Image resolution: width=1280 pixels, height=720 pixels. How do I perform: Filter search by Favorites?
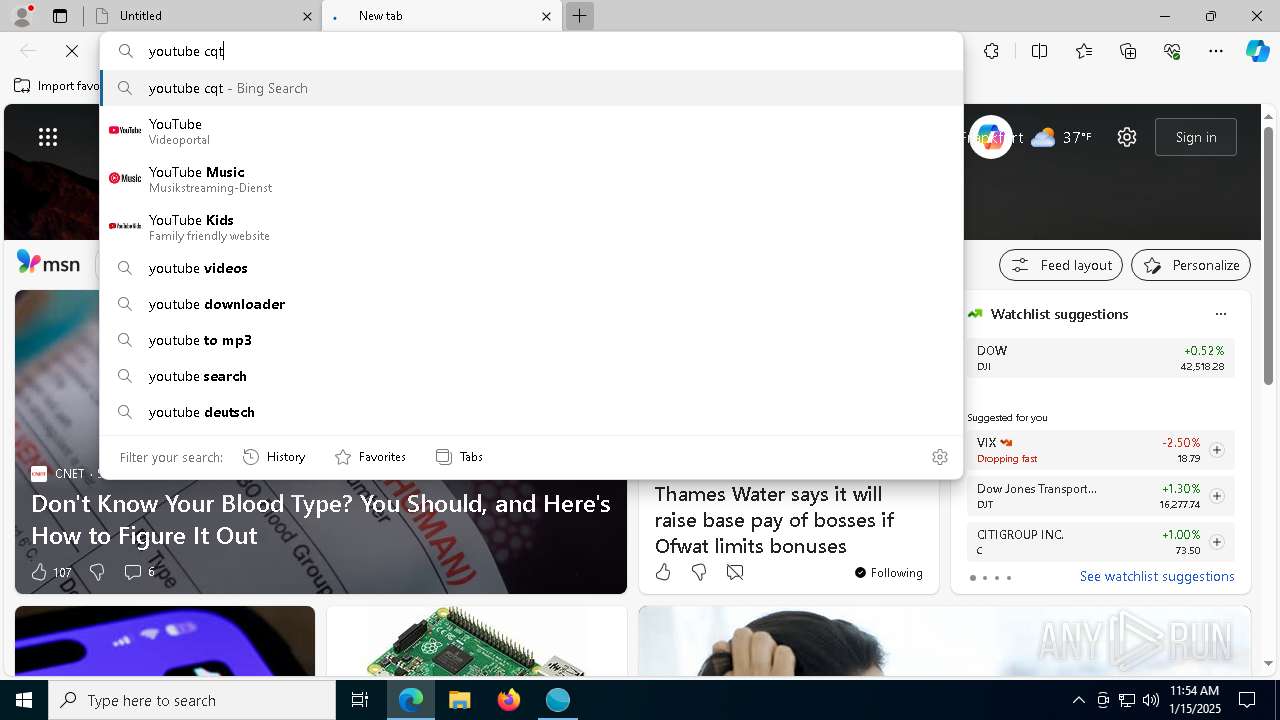click(x=370, y=457)
